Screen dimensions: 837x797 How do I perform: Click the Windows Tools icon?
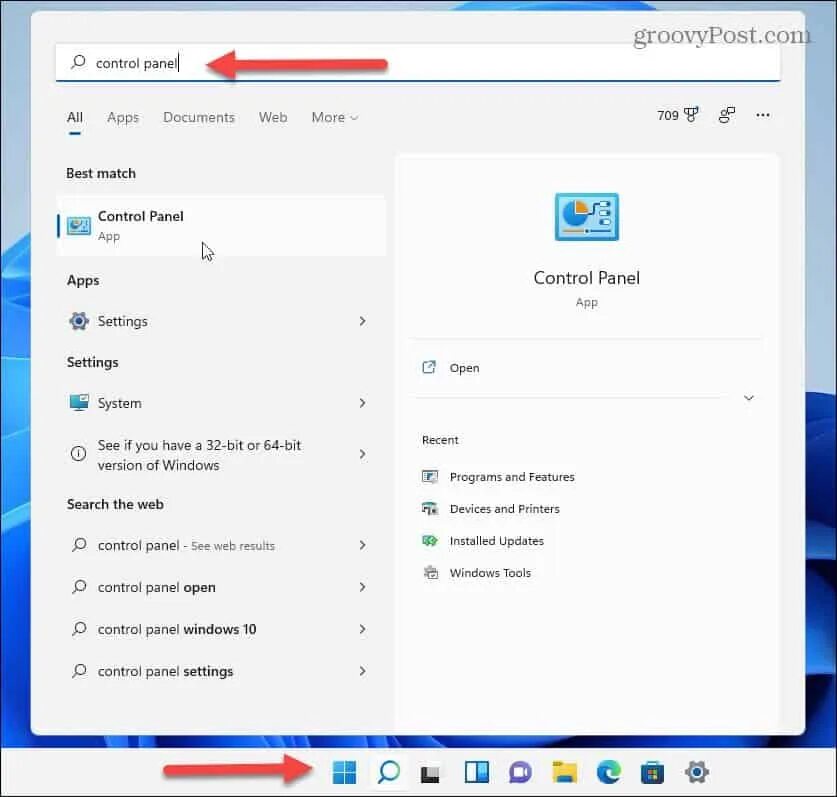pos(430,572)
